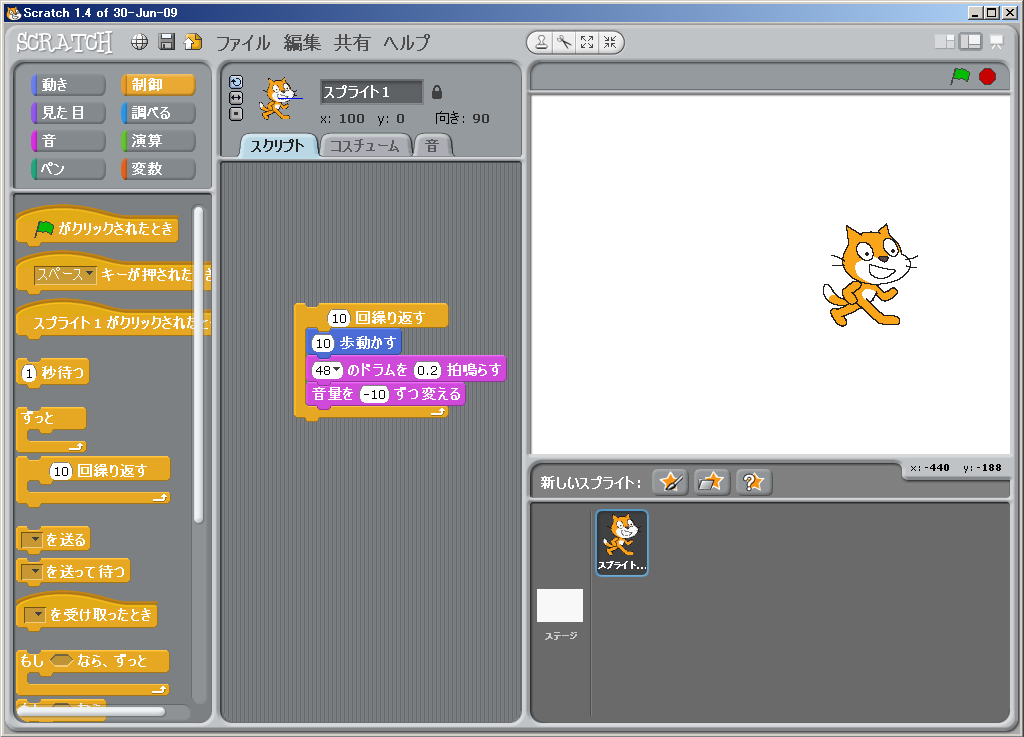1024x737 pixels.
Task: Click the green flag hat block
Action: point(97,227)
